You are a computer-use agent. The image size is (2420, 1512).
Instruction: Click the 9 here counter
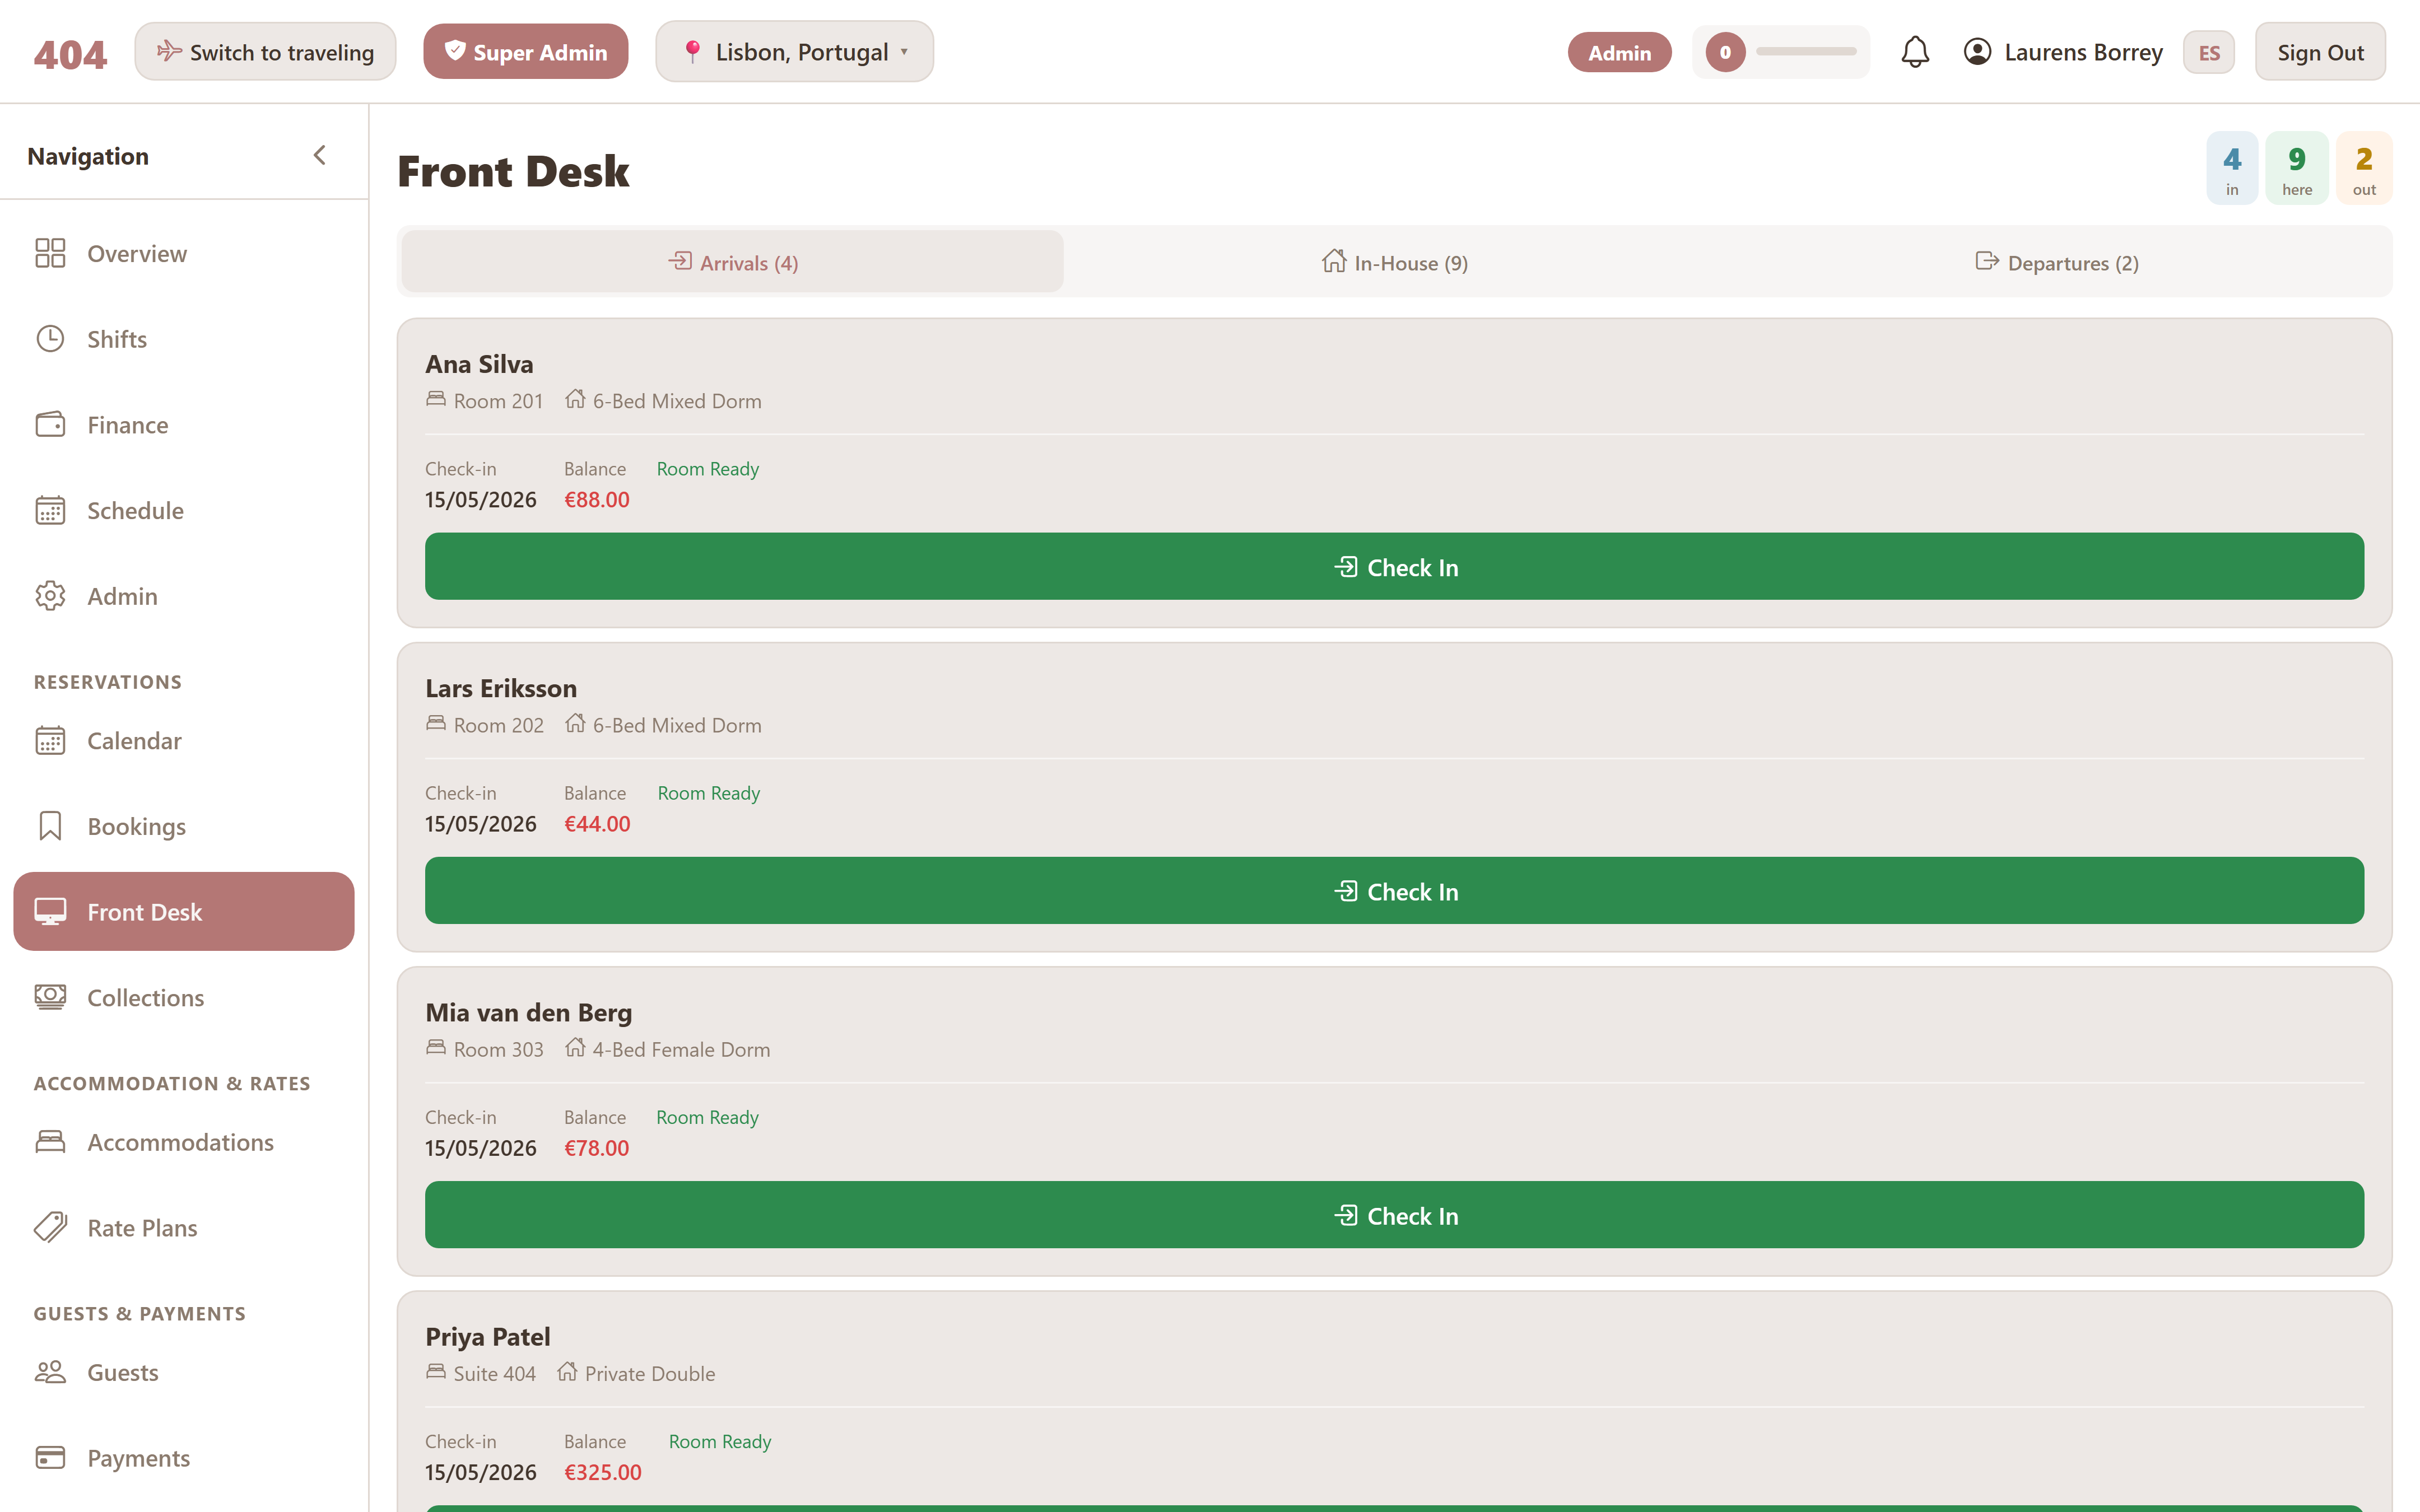point(2297,168)
